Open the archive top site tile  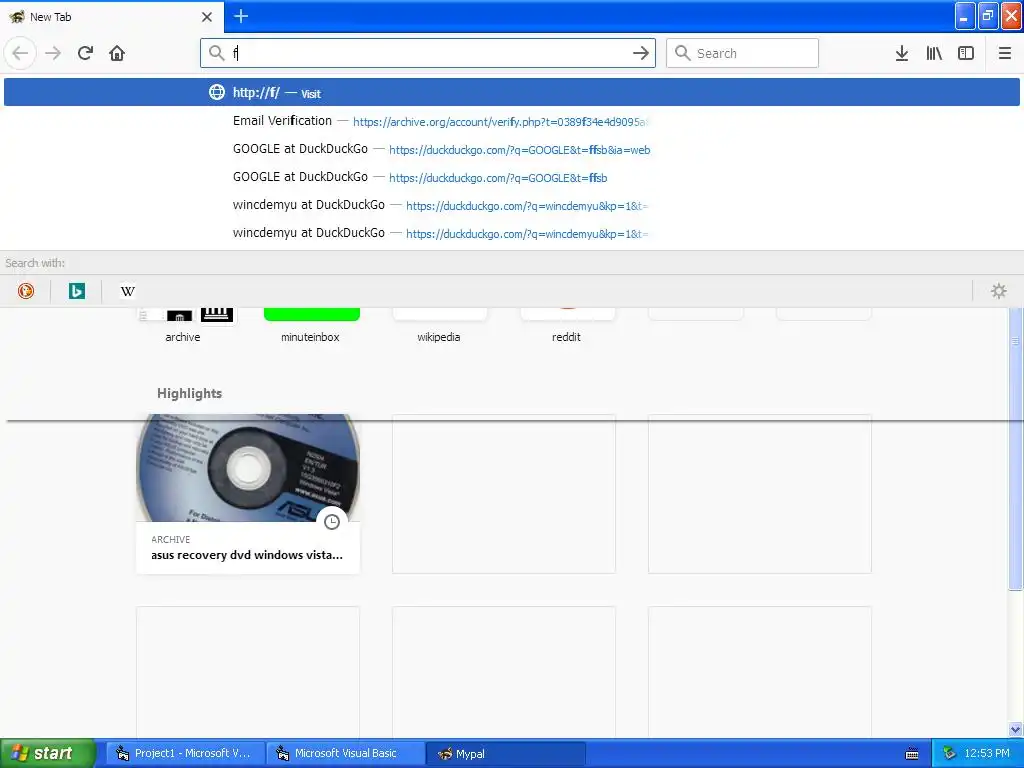pyautogui.click(x=183, y=325)
